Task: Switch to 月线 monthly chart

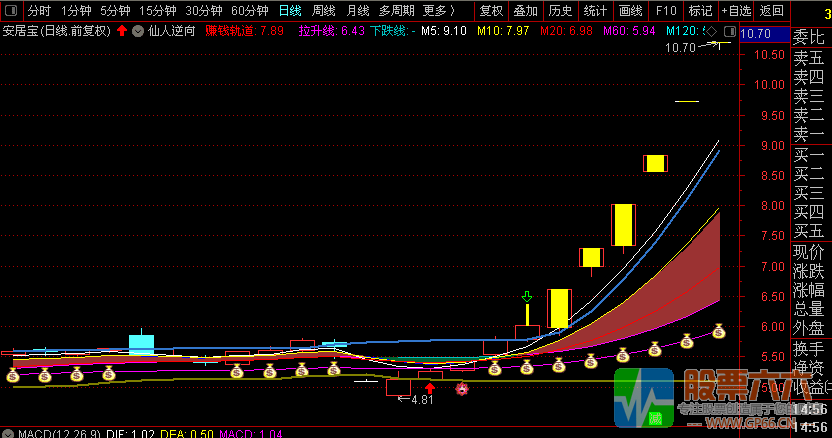Action: pos(357,11)
